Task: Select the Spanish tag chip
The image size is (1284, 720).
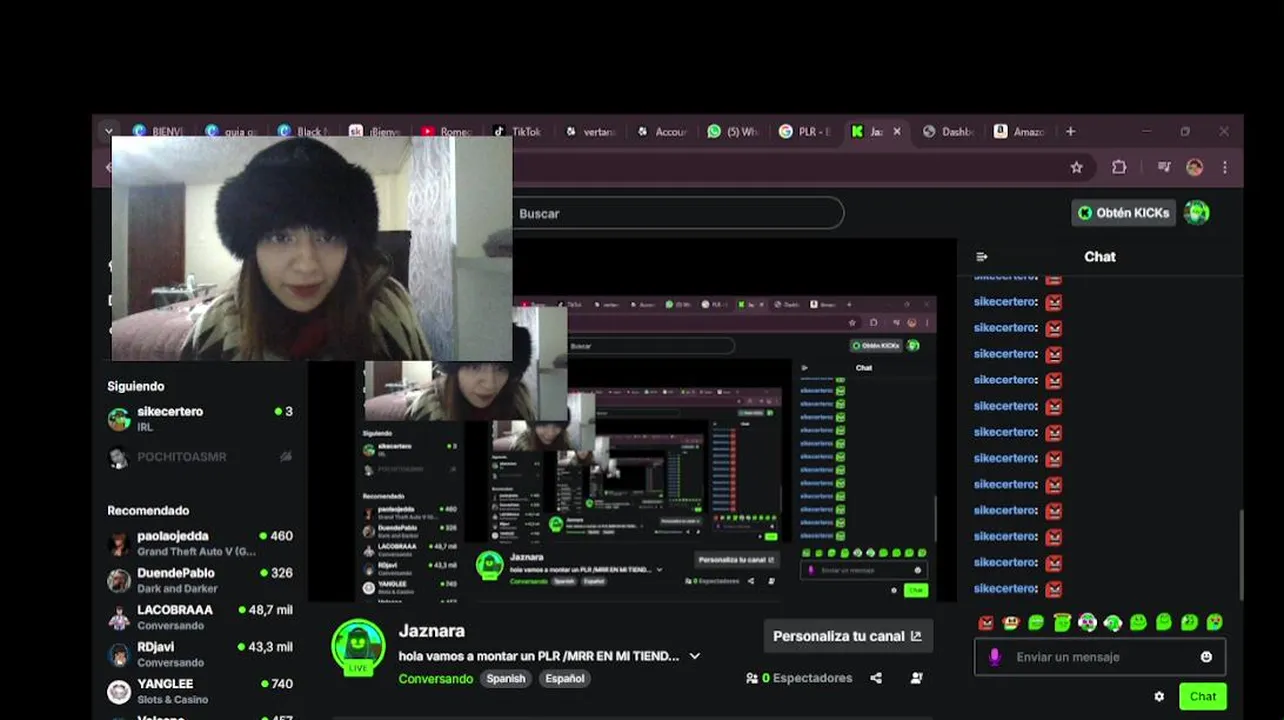Action: (506, 678)
